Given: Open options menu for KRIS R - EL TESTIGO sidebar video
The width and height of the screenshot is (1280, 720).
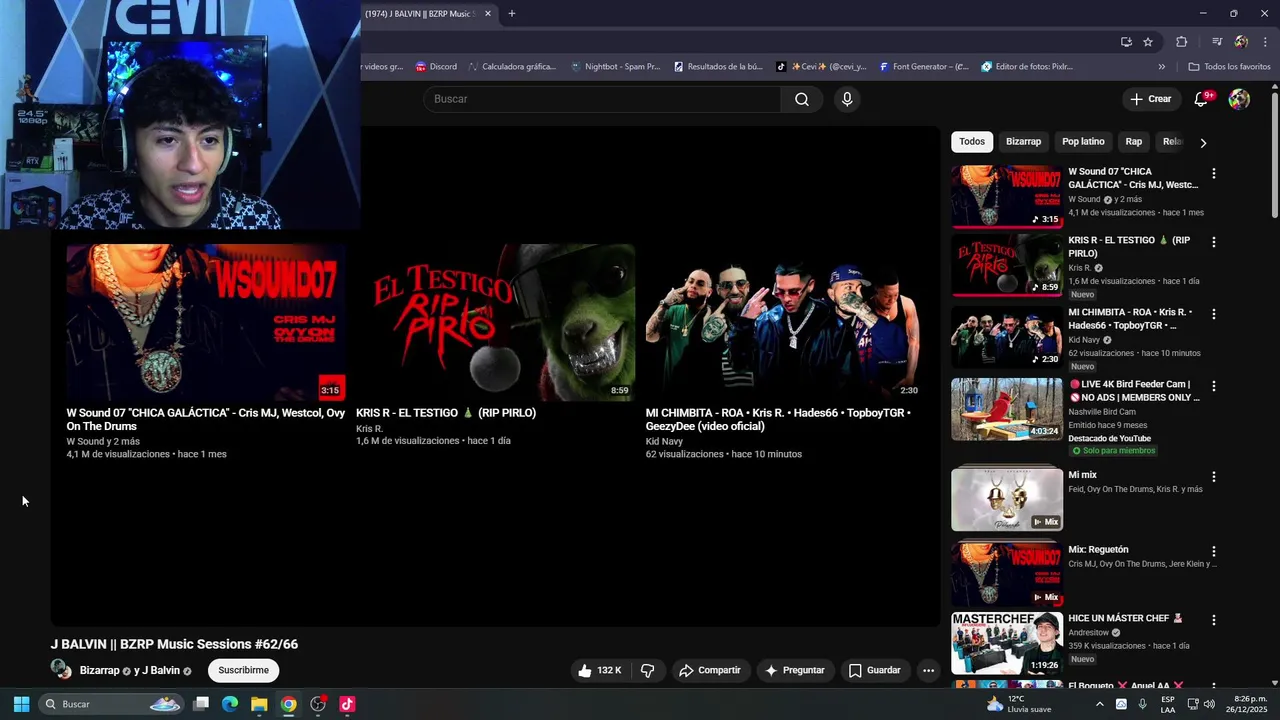Looking at the screenshot, I should [x=1214, y=242].
